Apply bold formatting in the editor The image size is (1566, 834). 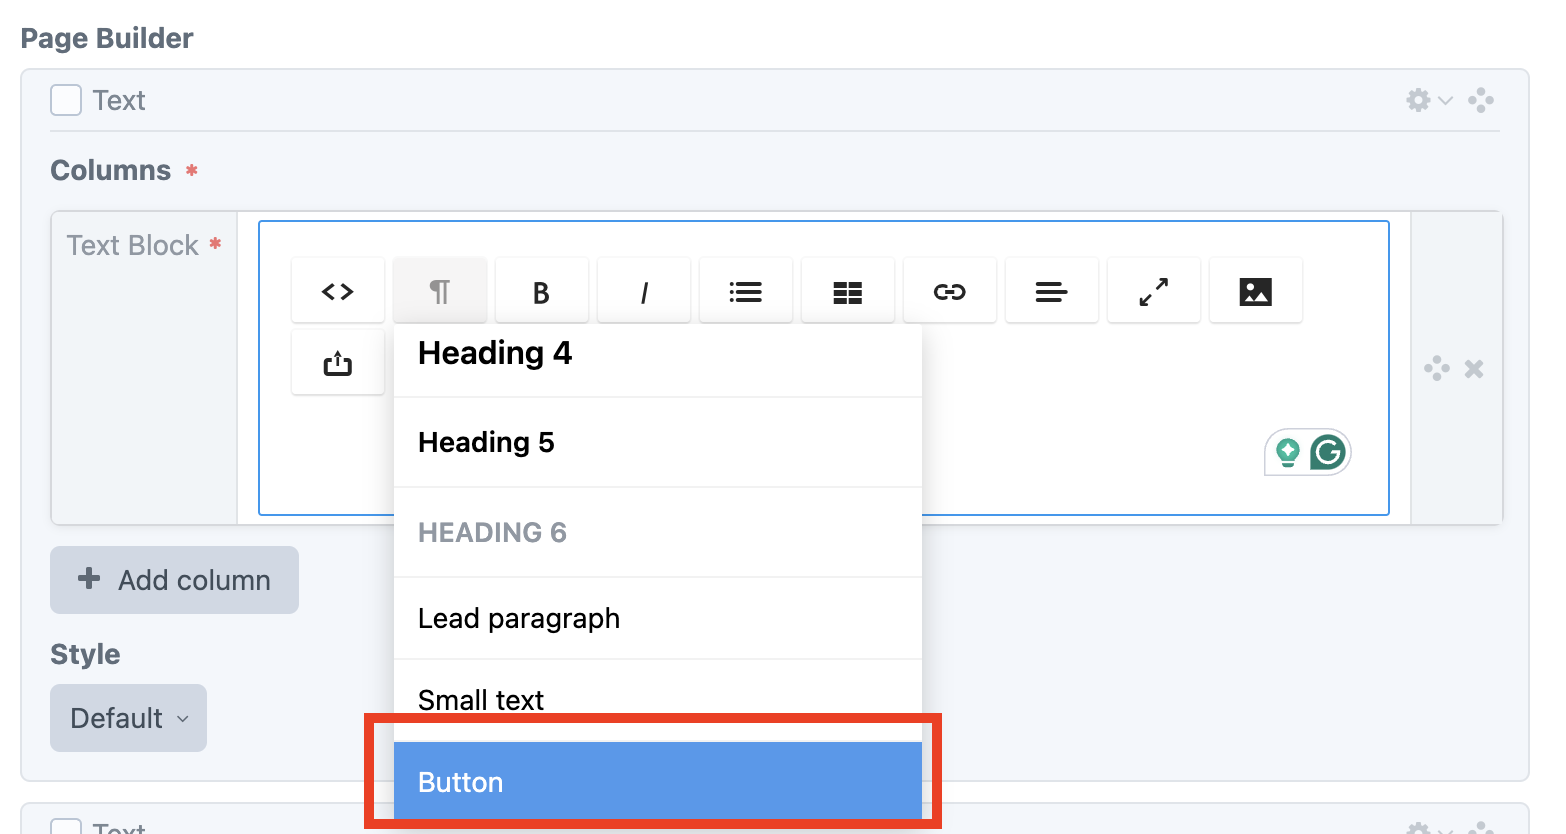542,291
